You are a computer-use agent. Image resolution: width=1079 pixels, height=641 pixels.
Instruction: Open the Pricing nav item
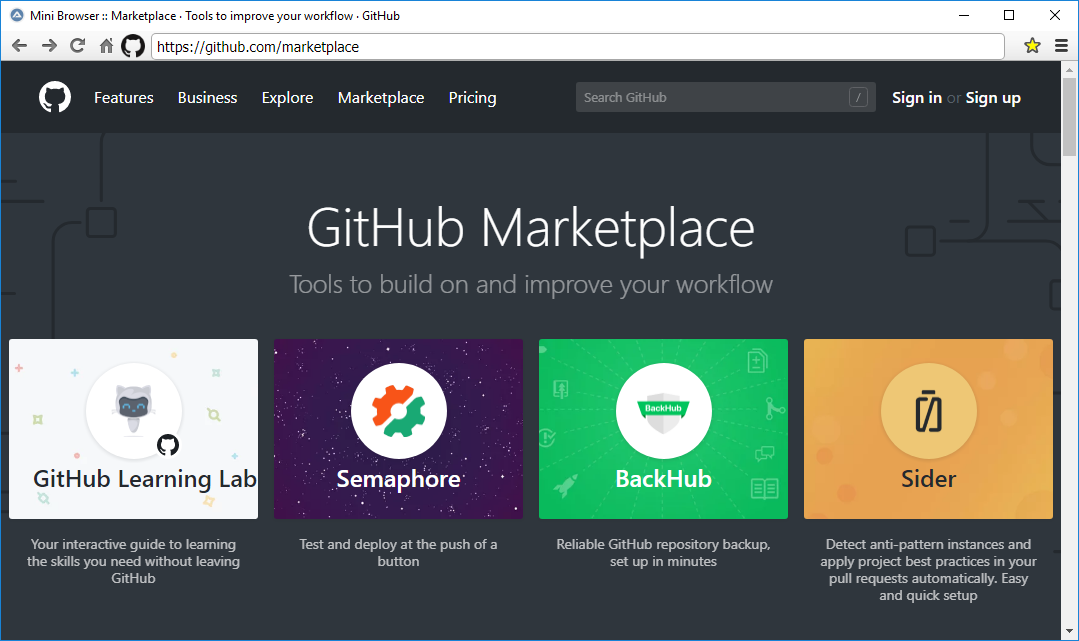pyautogui.click(x=472, y=98)
